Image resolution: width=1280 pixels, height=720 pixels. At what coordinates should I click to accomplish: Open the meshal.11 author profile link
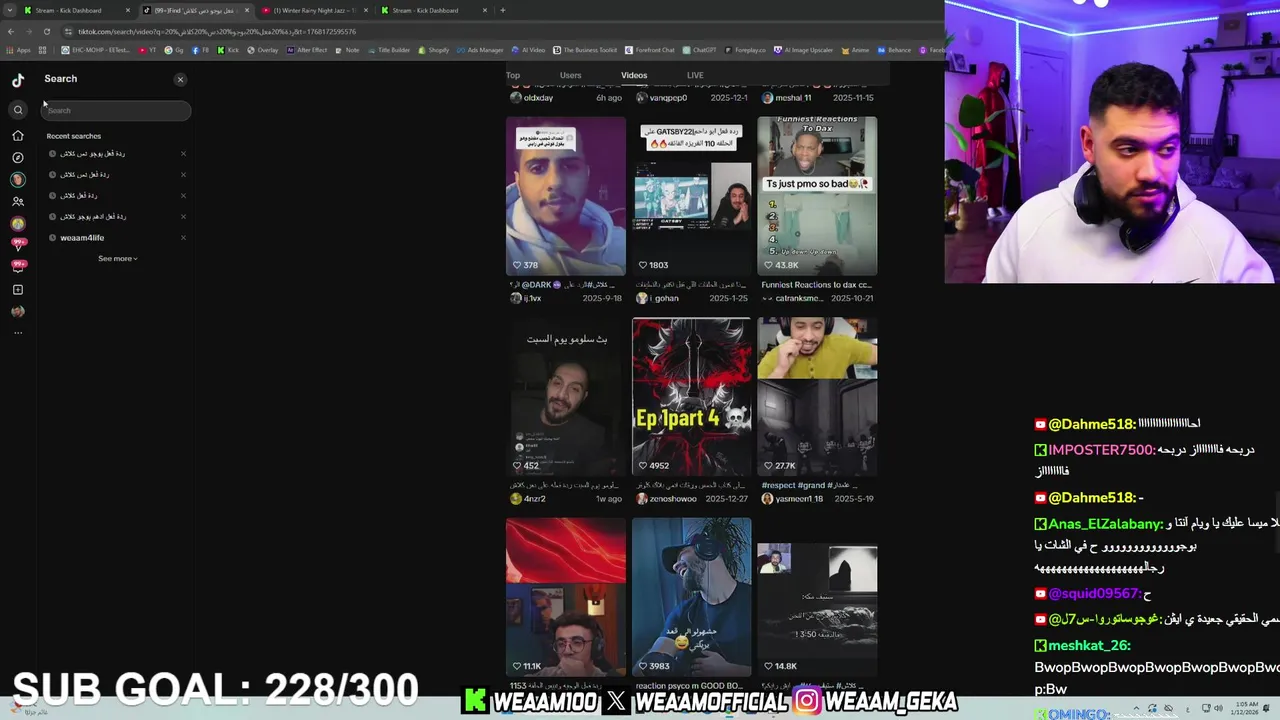click(787, 98)
